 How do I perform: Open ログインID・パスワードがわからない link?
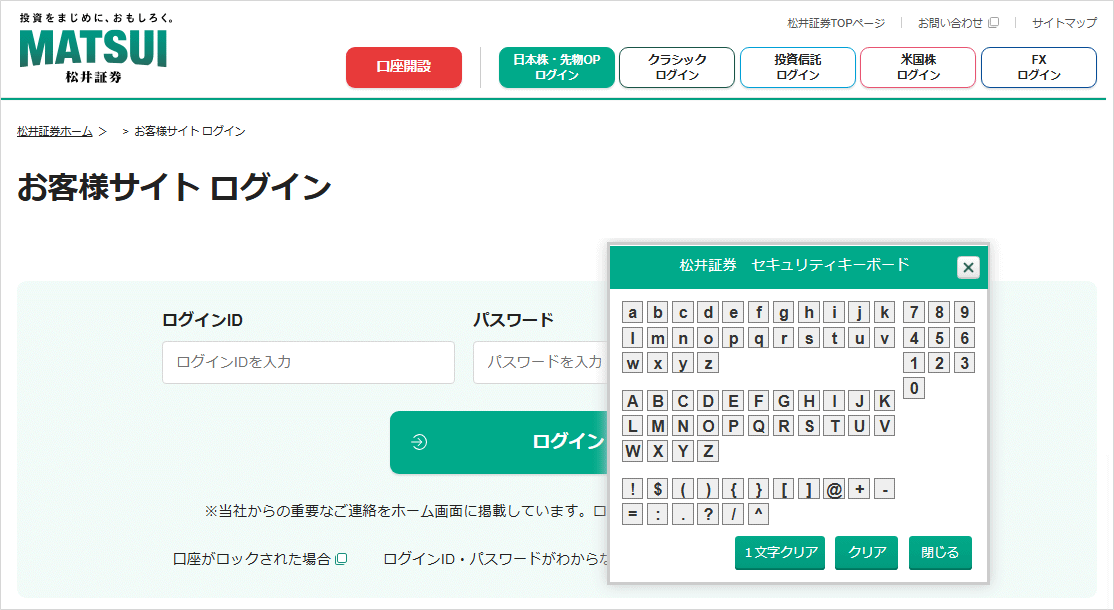[x=496, y=559]
